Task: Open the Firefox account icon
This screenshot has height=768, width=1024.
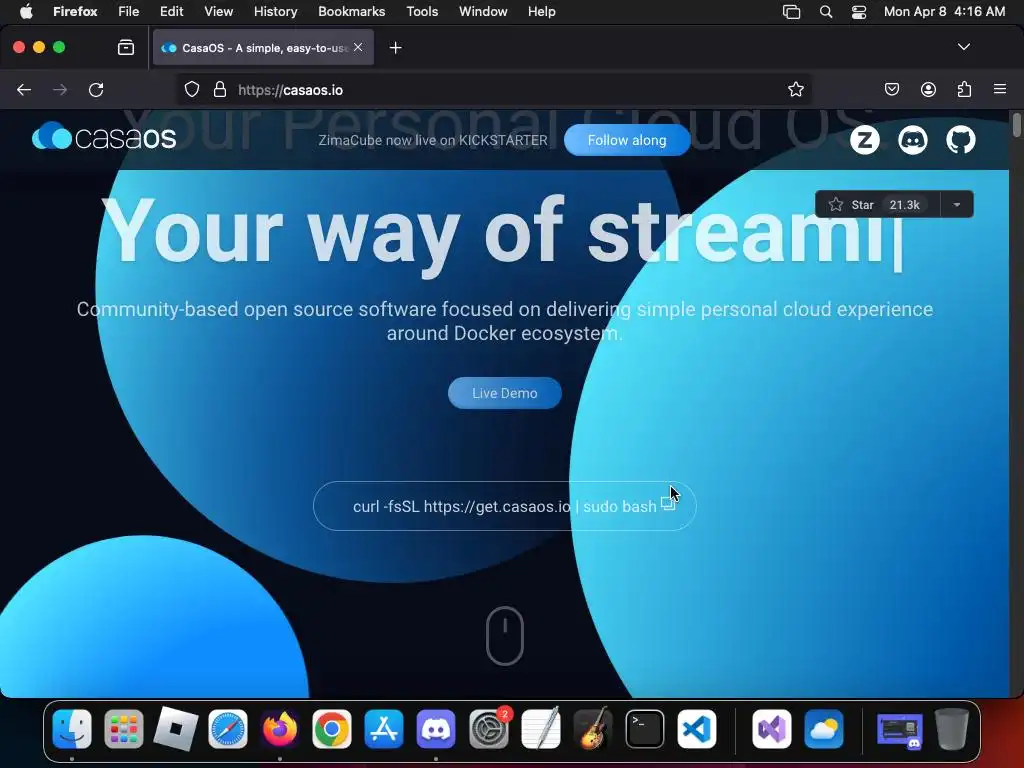Action: pos(928,89)
